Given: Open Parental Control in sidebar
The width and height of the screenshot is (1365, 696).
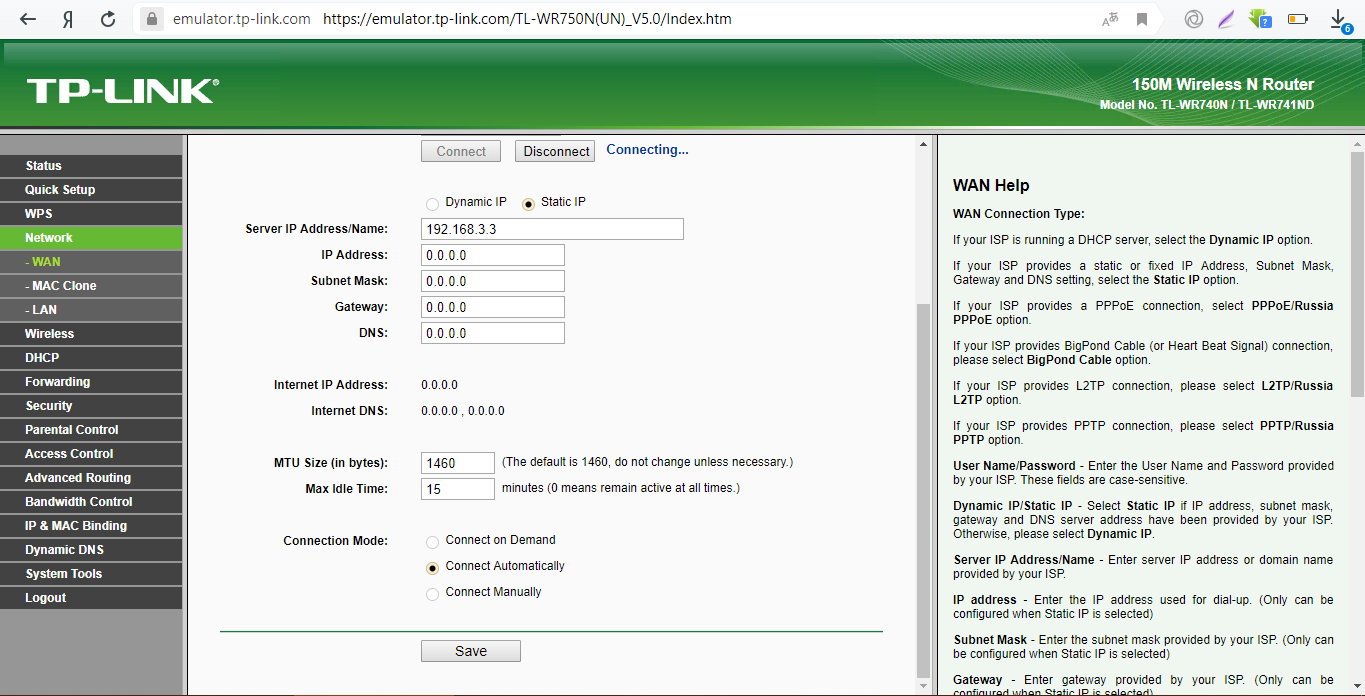Looking at the screenshot, I should pyautogui.click(x=91, y=430).
